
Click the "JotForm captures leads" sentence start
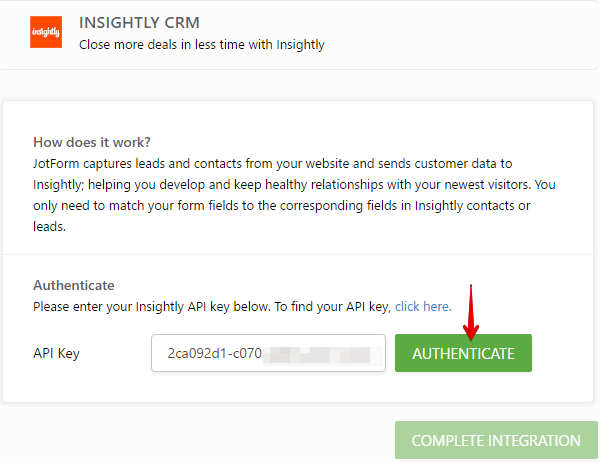pyautogui.click(x=100, y=161)
